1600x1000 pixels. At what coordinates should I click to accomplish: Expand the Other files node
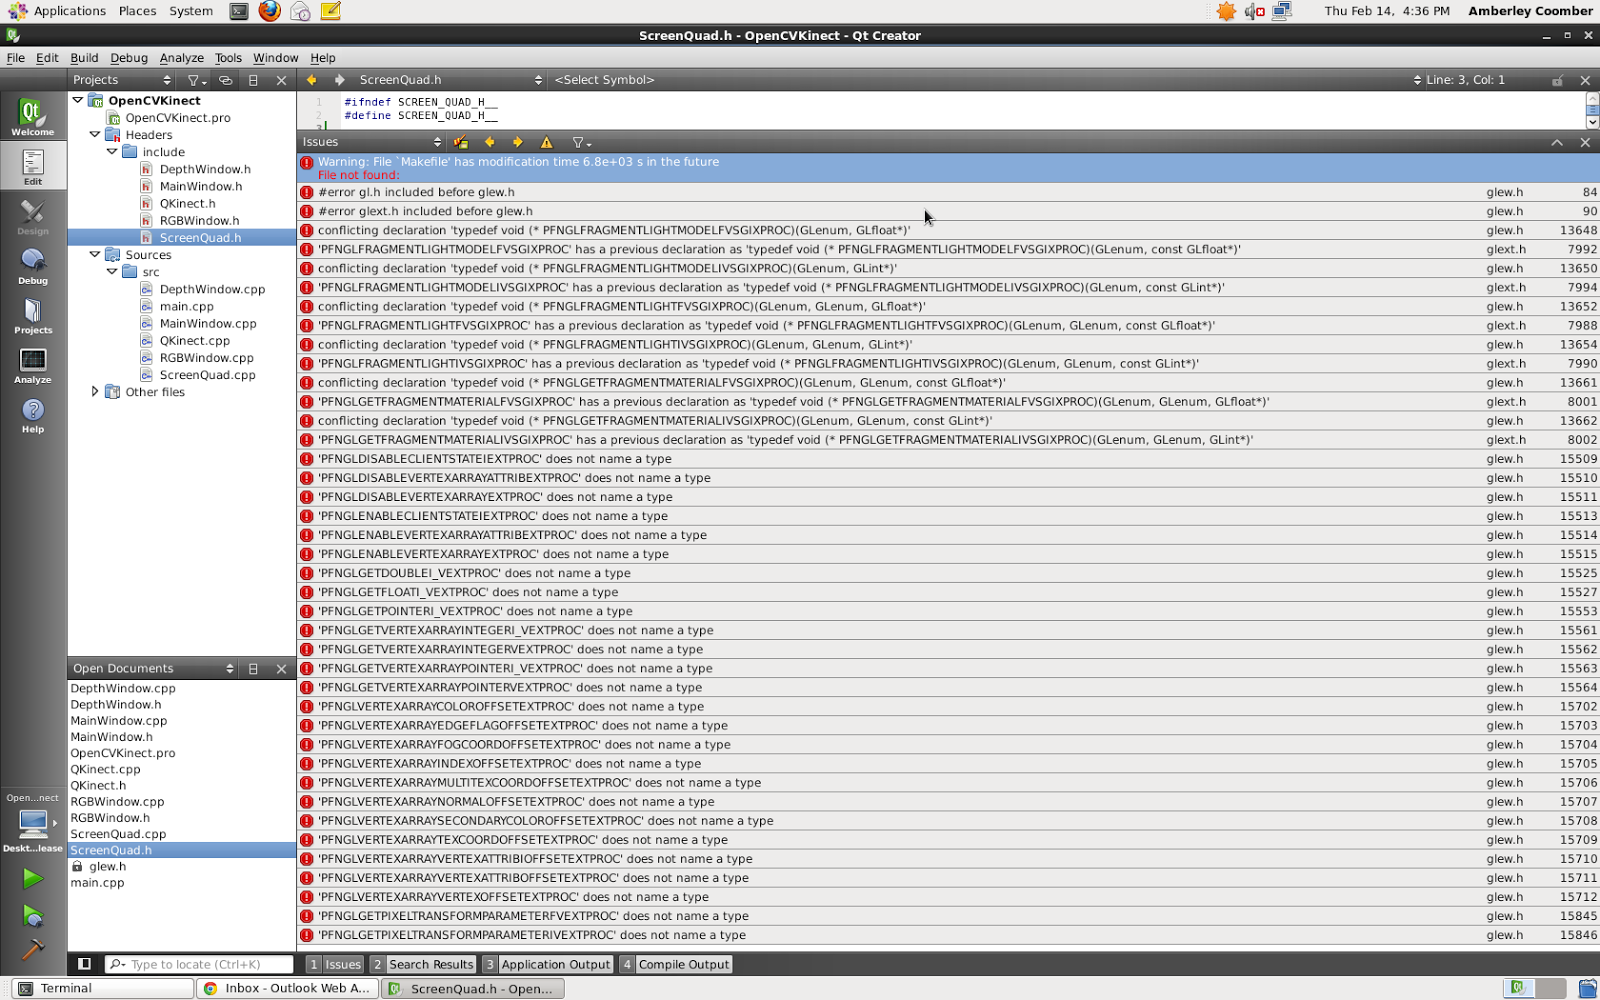[95, 392]
